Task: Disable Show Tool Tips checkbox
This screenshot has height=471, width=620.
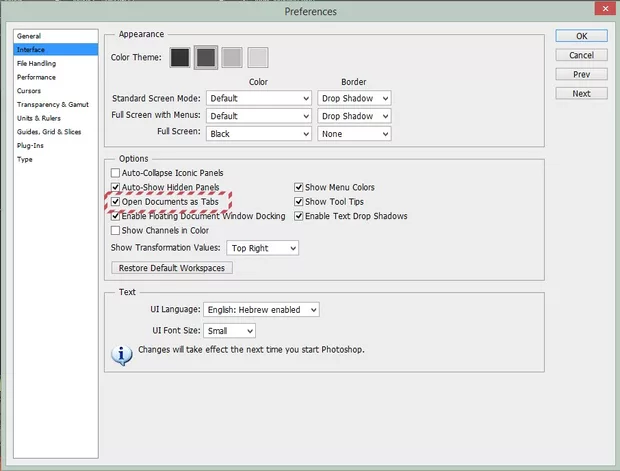Action: click(x=299, y=202)
